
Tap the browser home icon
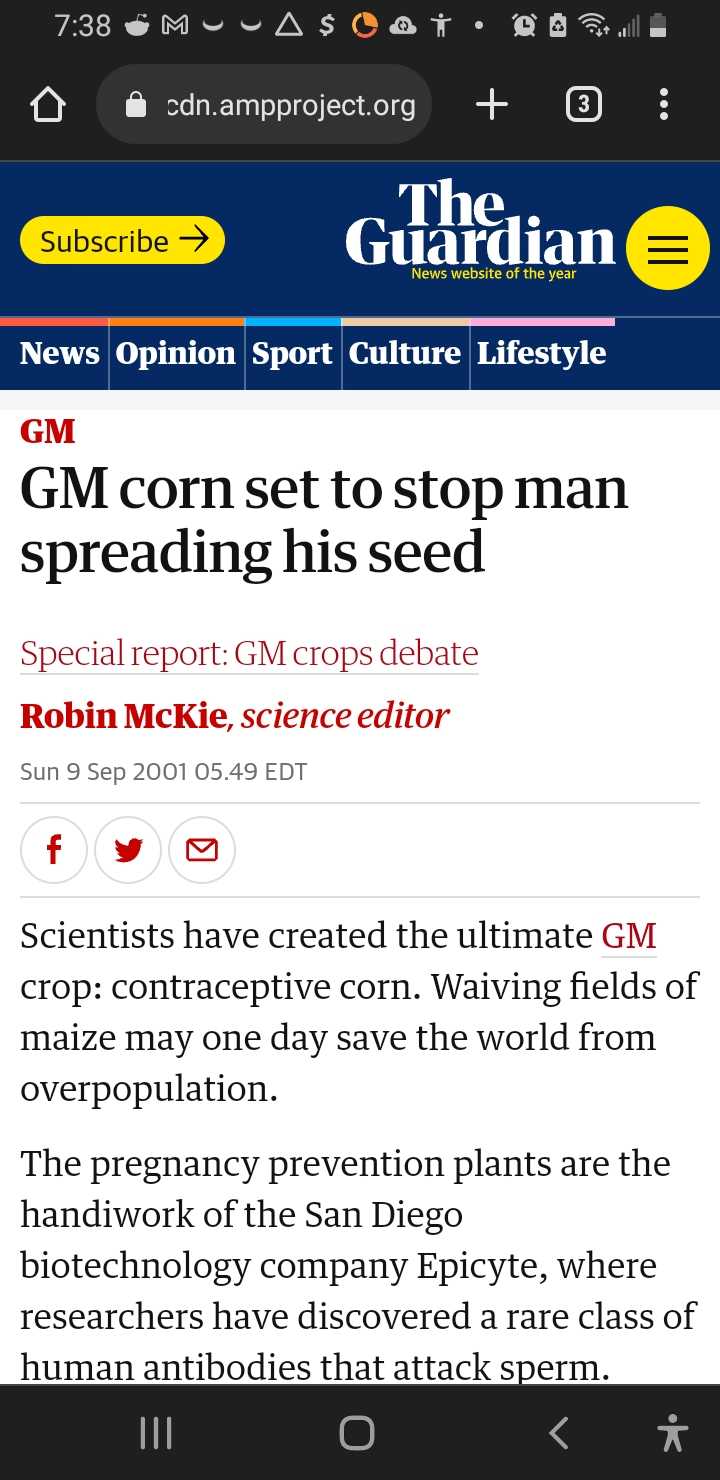pos(49,105)
